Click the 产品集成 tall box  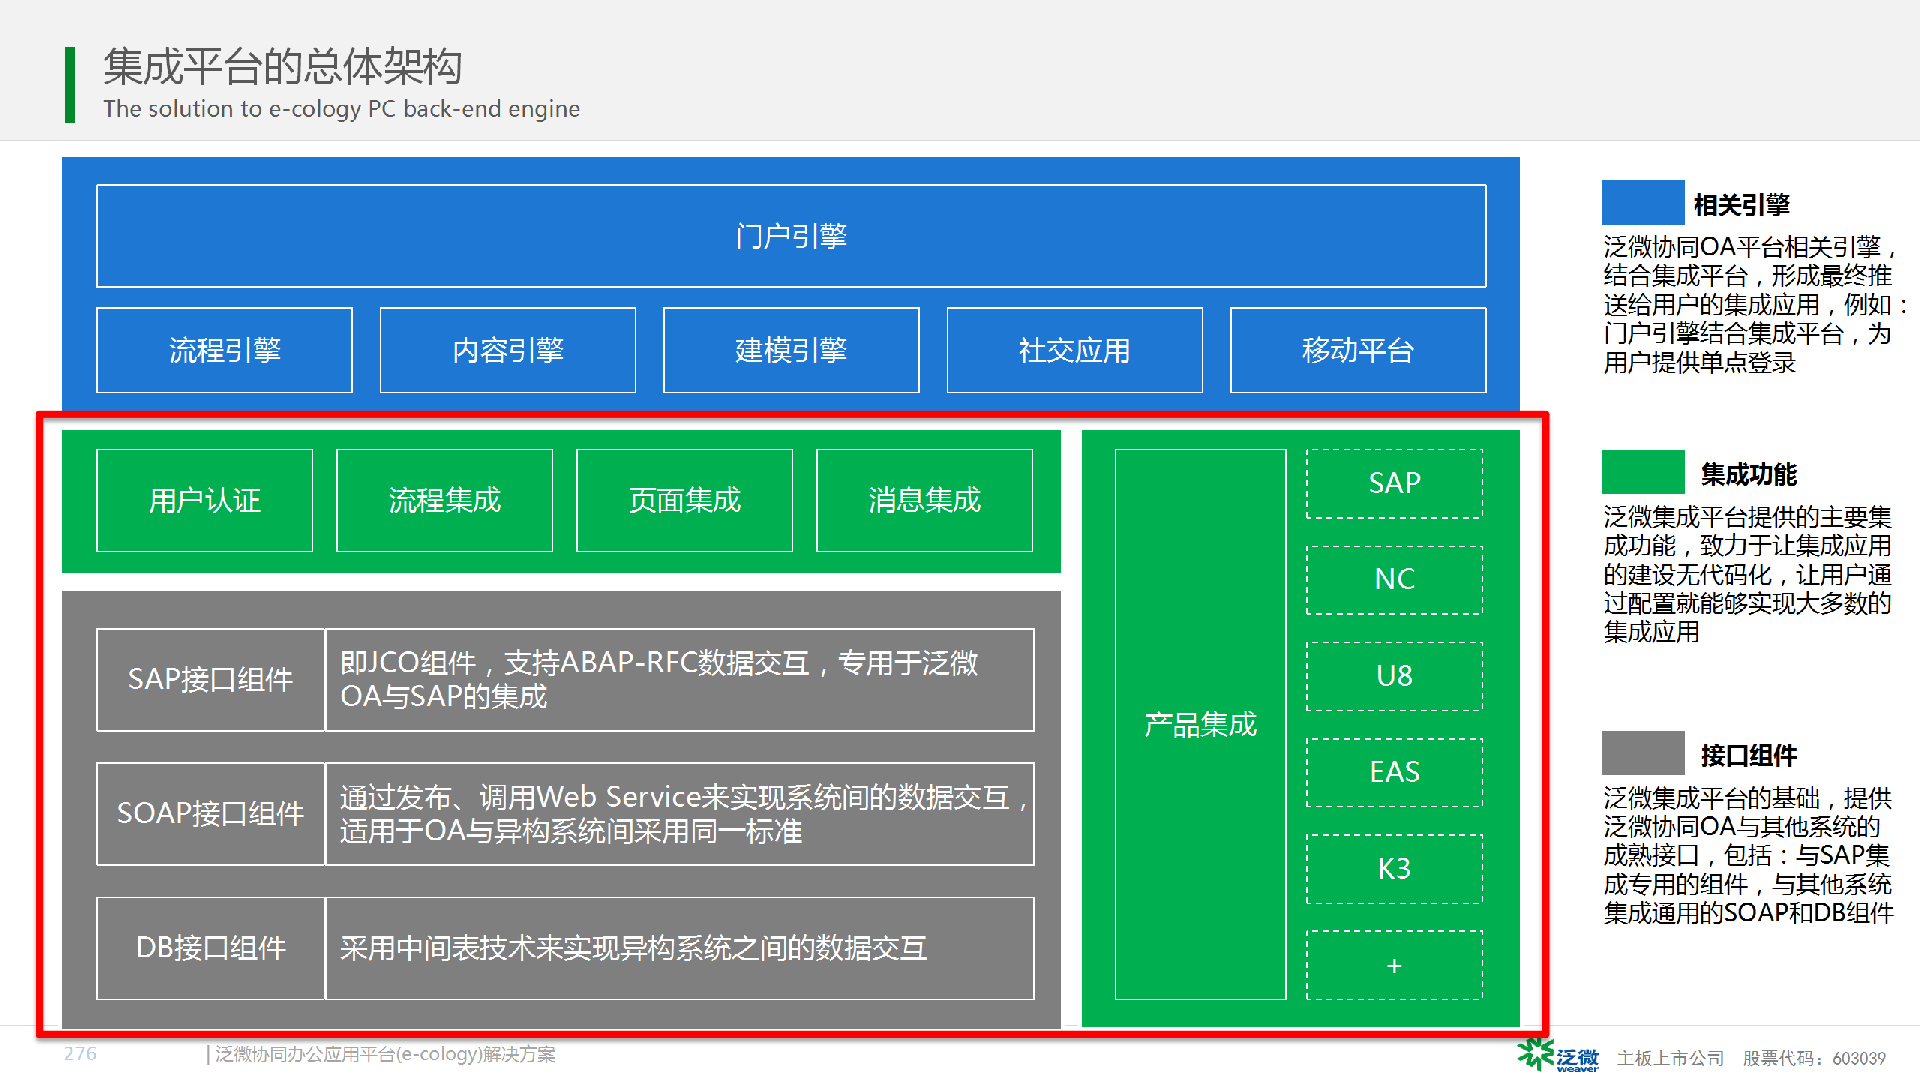coord(1200,724)
